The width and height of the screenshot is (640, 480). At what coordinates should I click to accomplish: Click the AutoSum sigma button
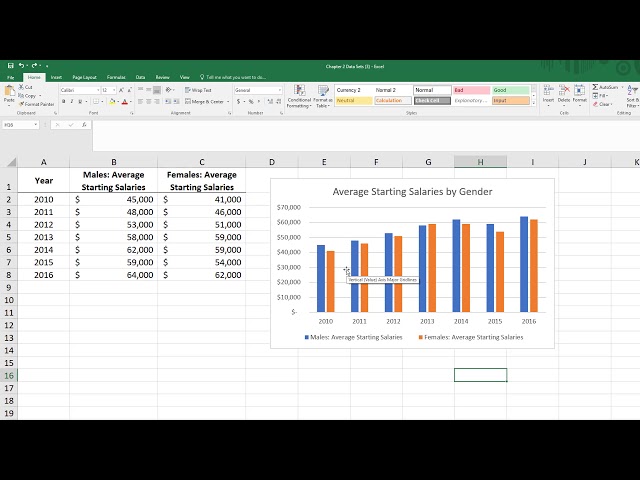[605, 87]
